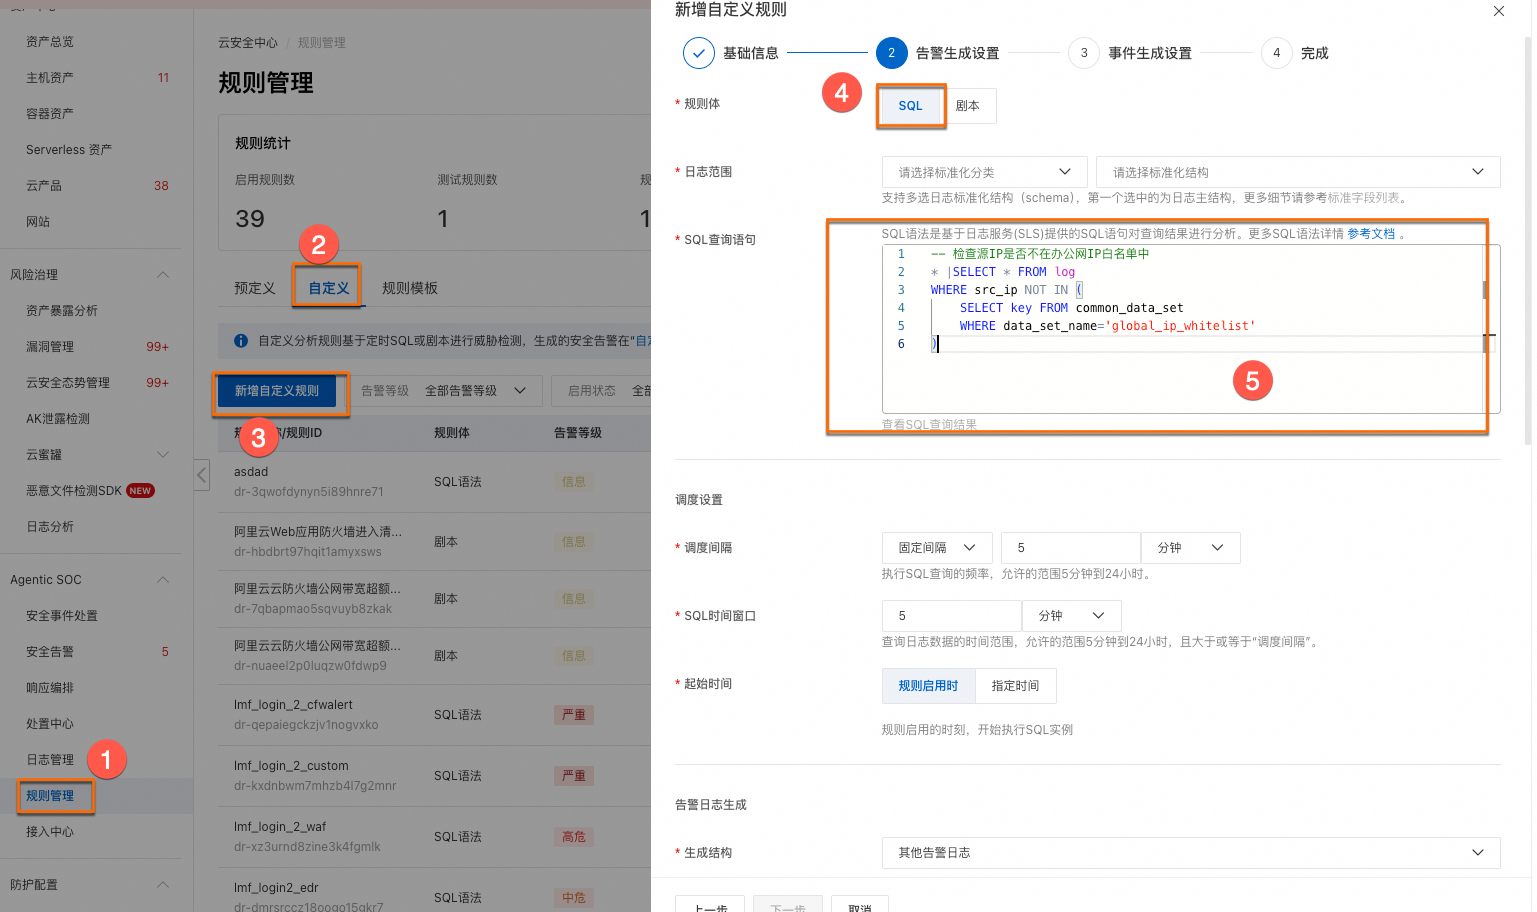Click the 基础信息 completed step checkmark

(699, 53)
